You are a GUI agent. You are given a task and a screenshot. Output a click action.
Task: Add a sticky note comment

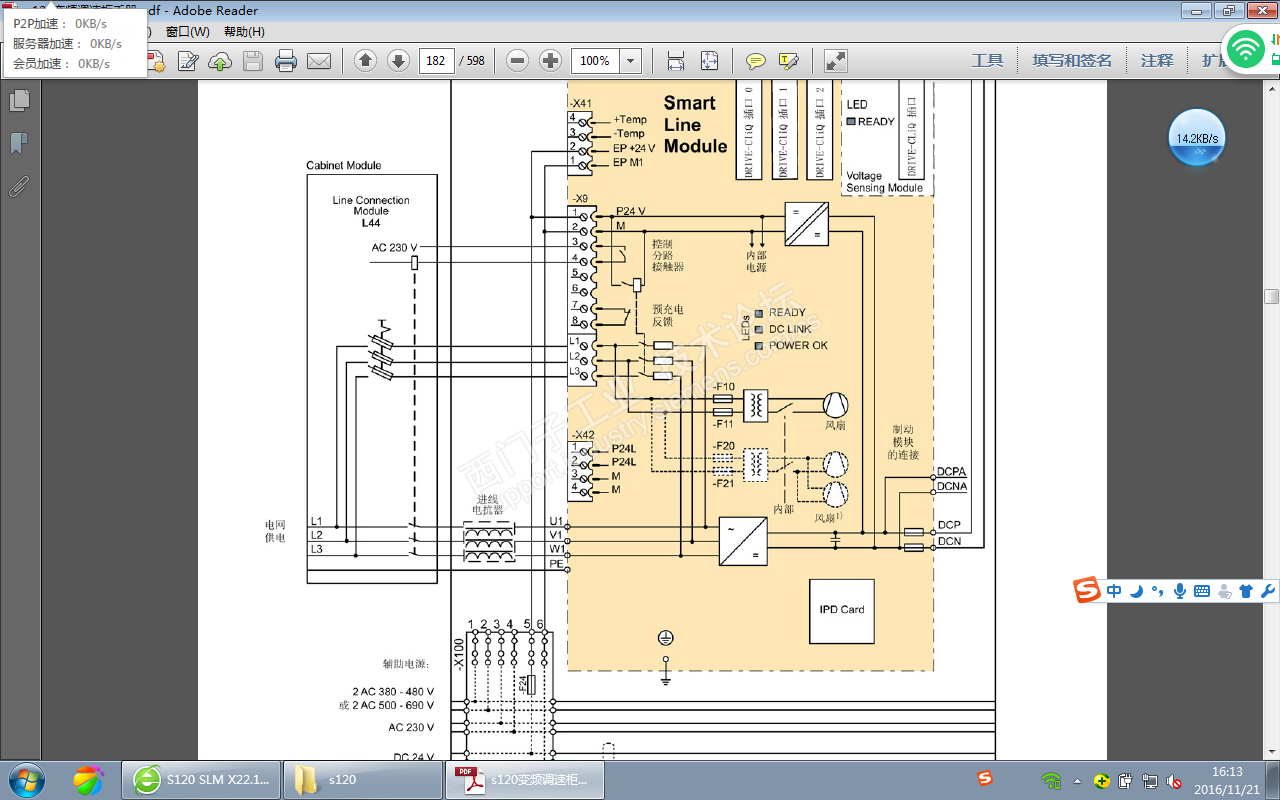[756, 61]
